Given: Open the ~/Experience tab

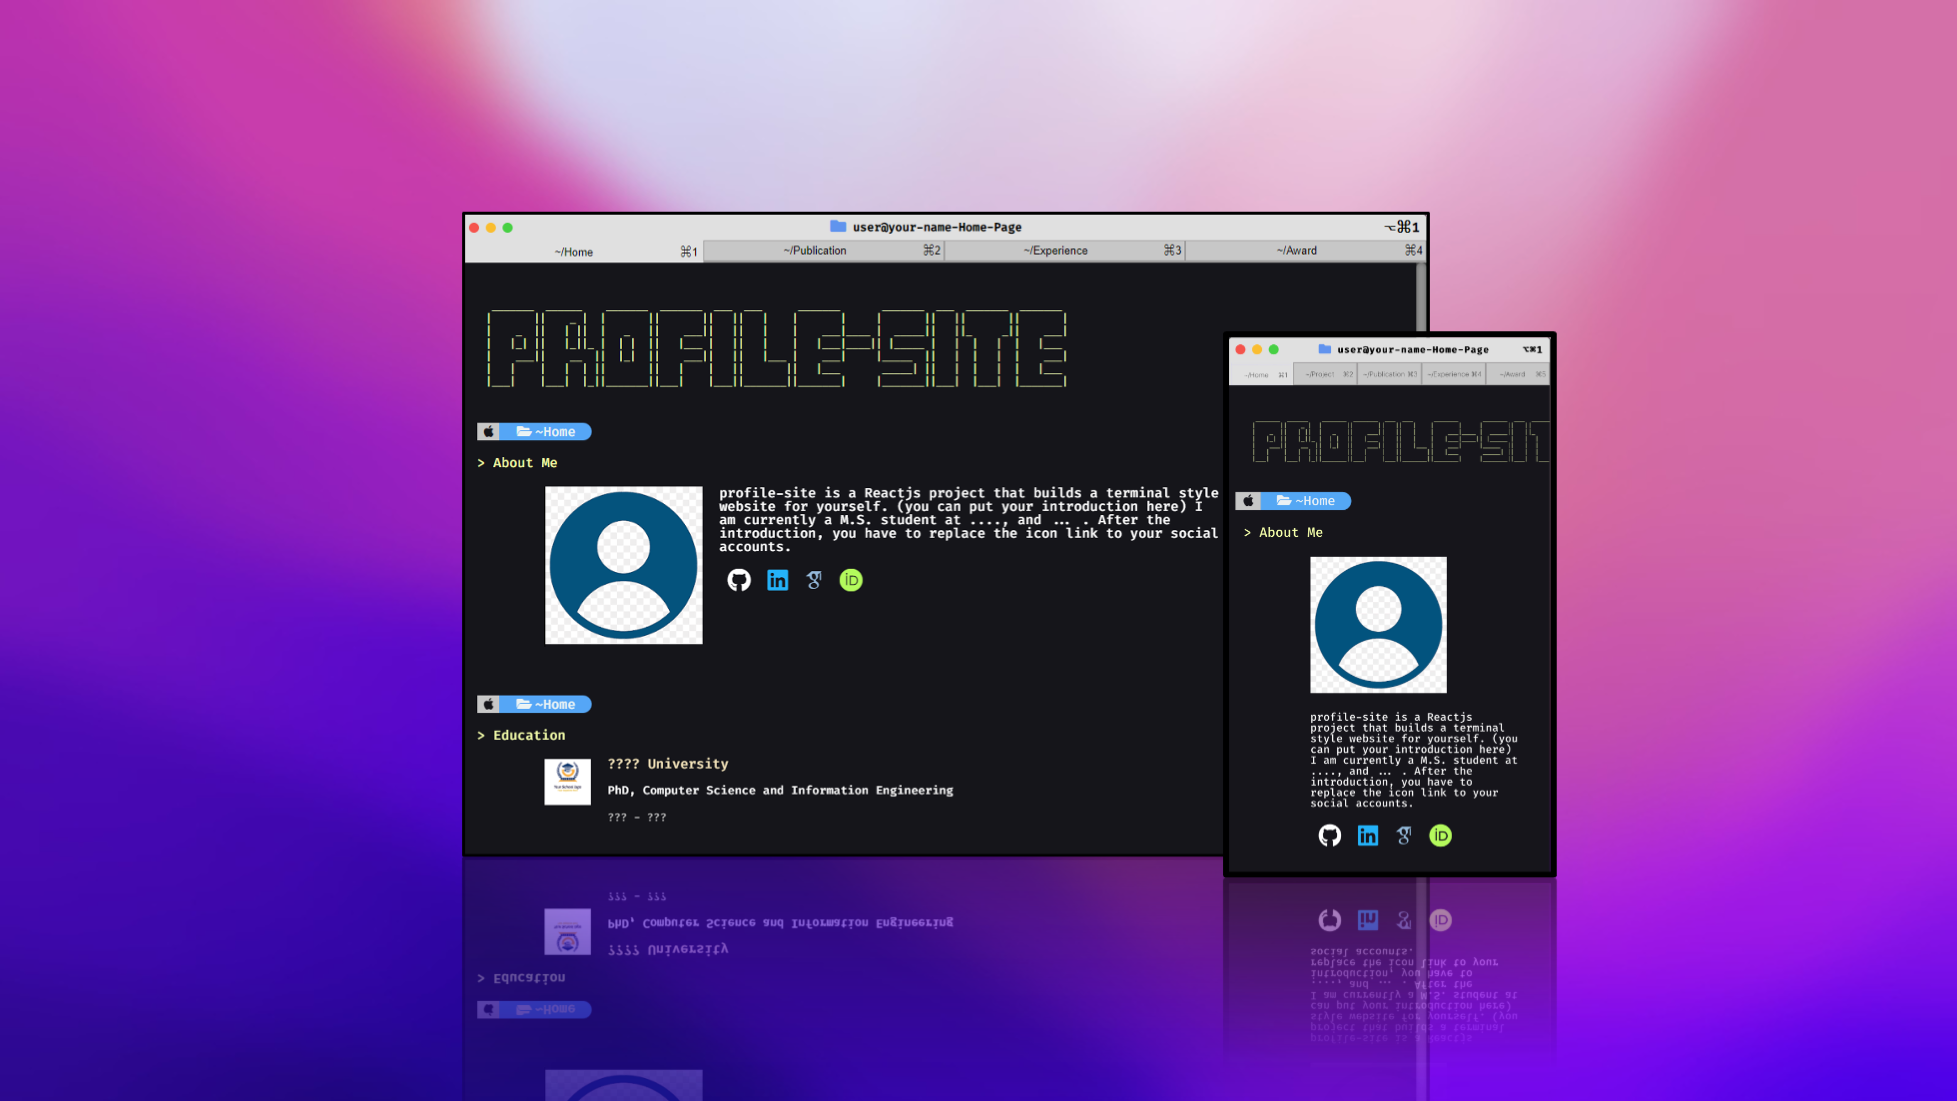Looking at the screenshot, I should coord(1056,250).
